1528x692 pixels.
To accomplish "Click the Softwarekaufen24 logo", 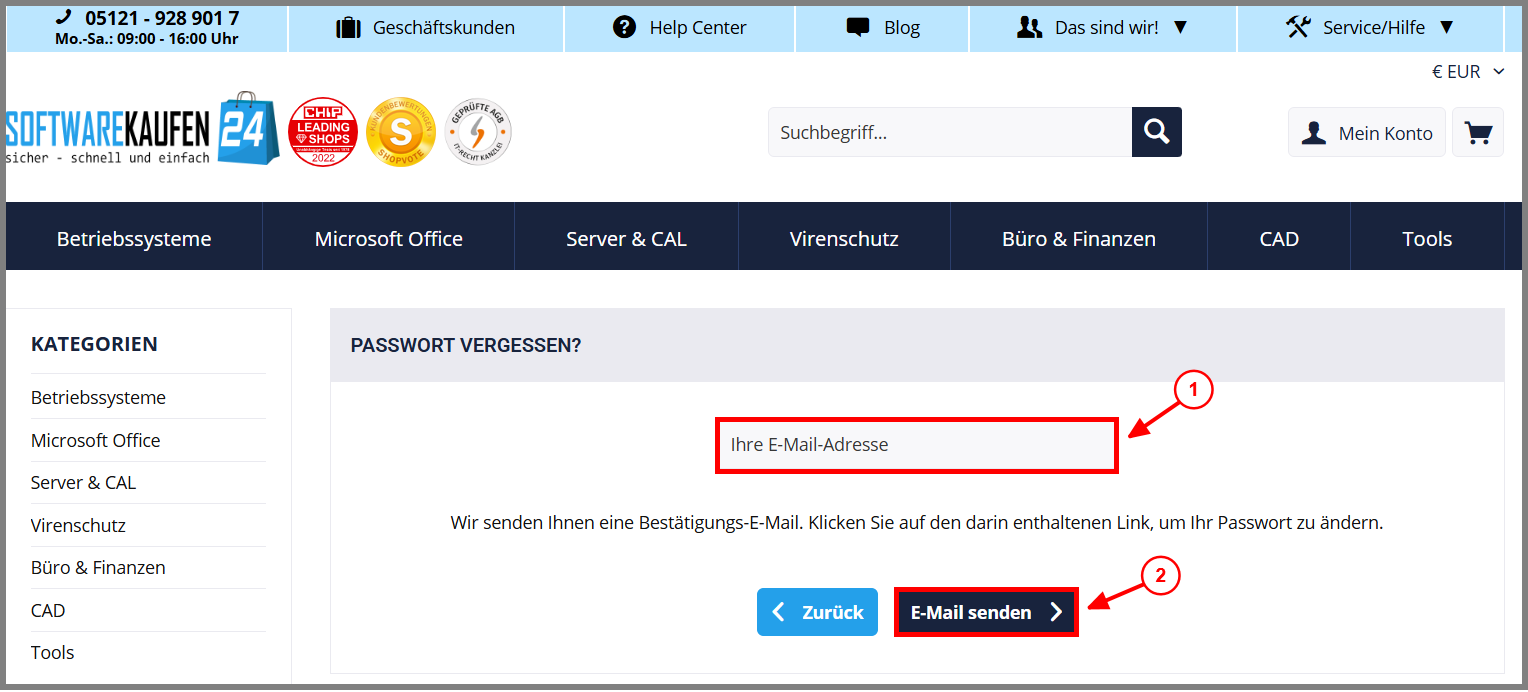I will pos(142,130).
